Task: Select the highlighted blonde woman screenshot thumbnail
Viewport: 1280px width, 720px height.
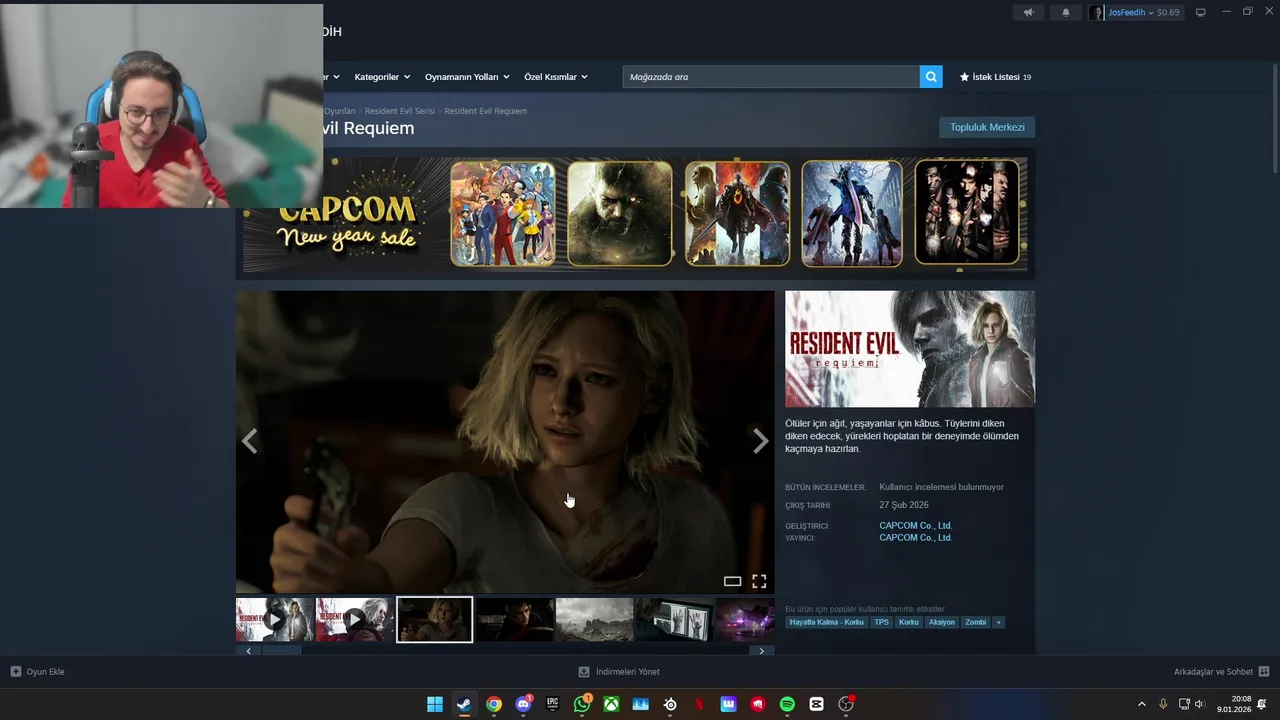Action: tap(435, 619)
